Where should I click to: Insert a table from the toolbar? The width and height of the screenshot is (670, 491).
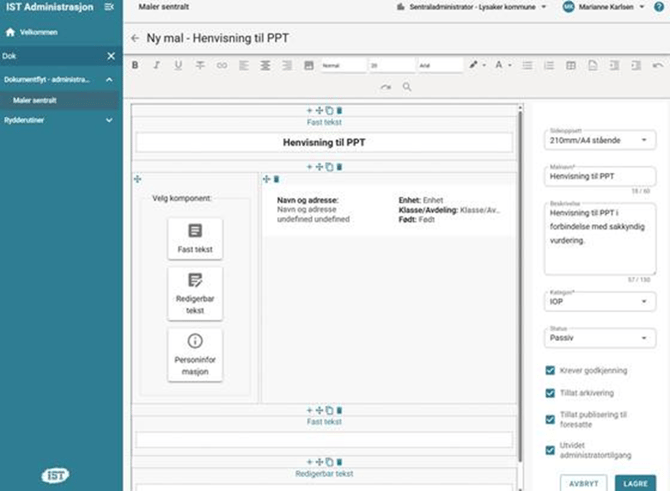(x=571, y=65)
